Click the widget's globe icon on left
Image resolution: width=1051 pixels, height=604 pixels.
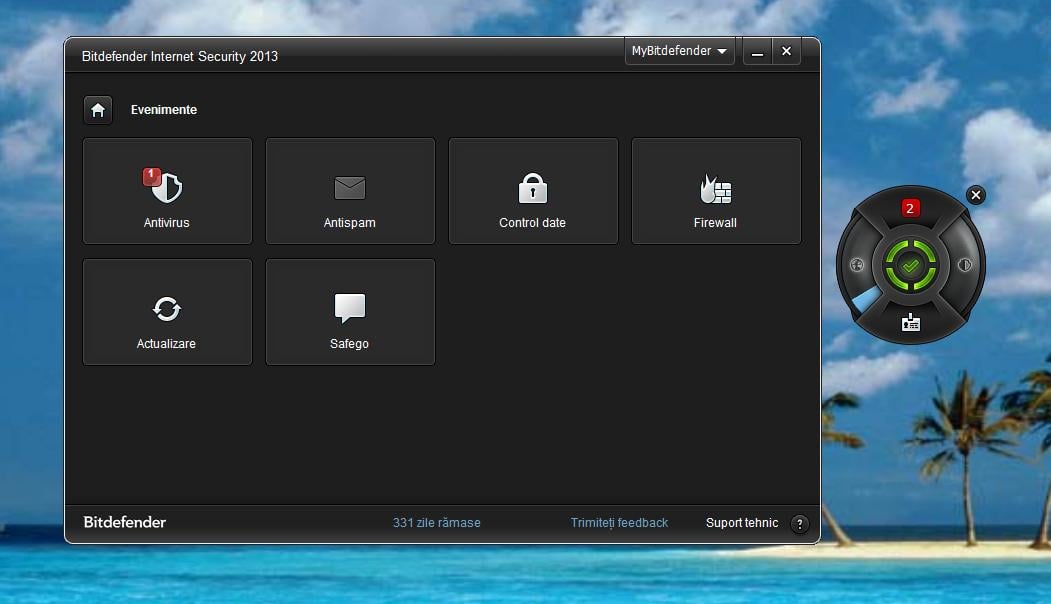click(857, 265)
